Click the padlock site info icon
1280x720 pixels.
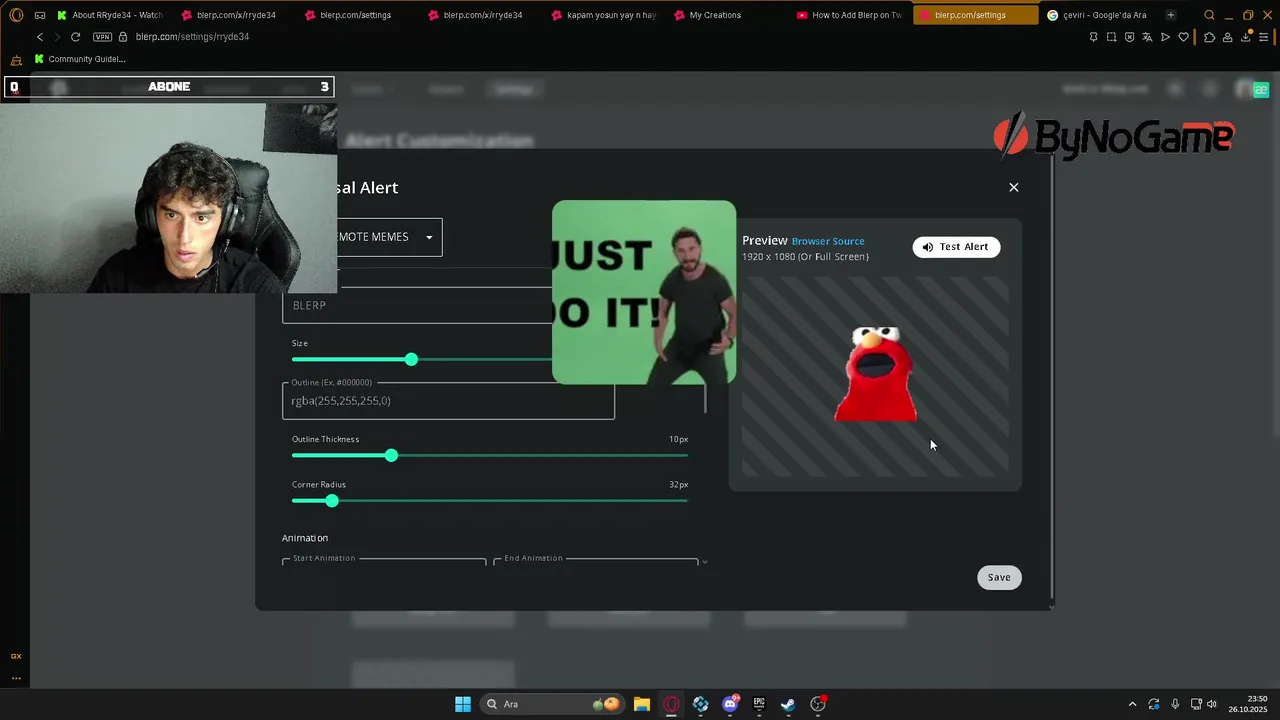pyautogui.click(x=123, y=37)
